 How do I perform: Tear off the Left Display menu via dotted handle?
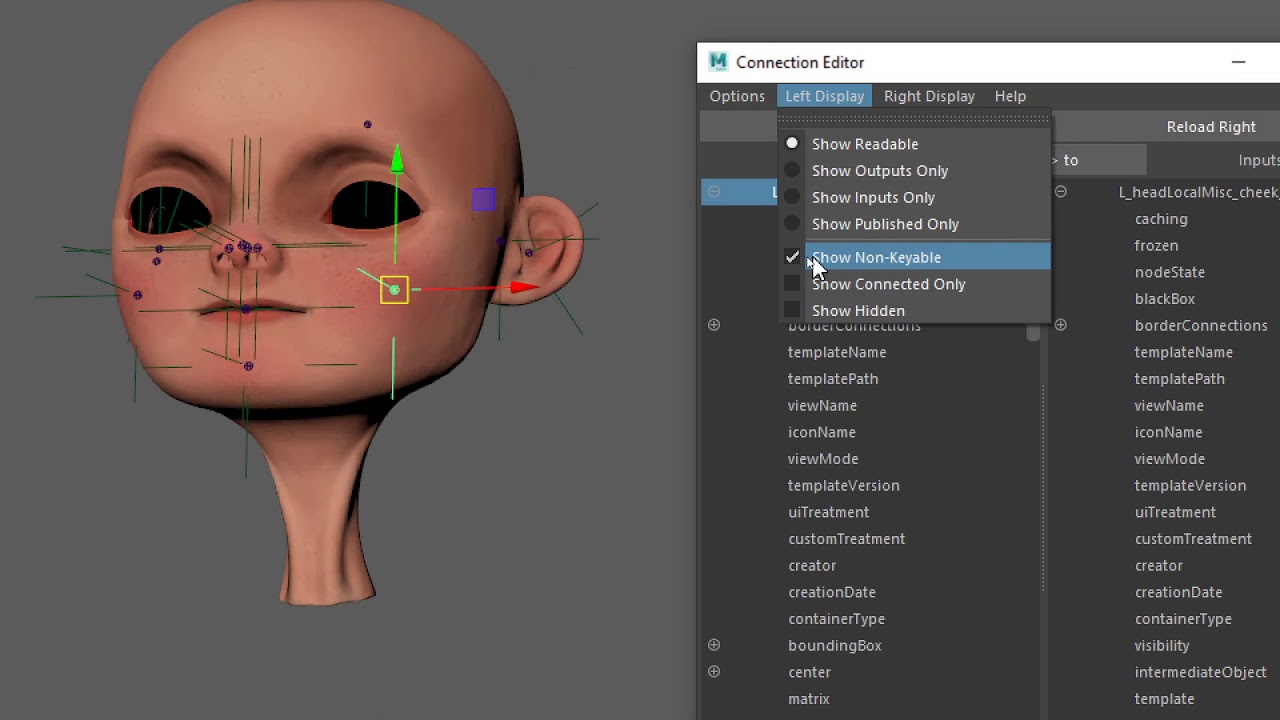pos(915,118)
